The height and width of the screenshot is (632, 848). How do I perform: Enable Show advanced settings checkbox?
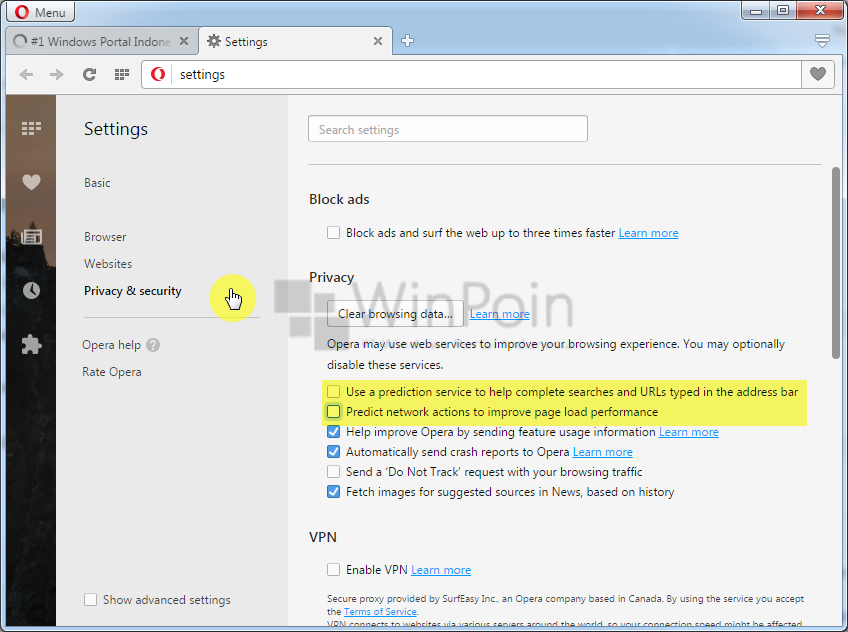[90, 600]
